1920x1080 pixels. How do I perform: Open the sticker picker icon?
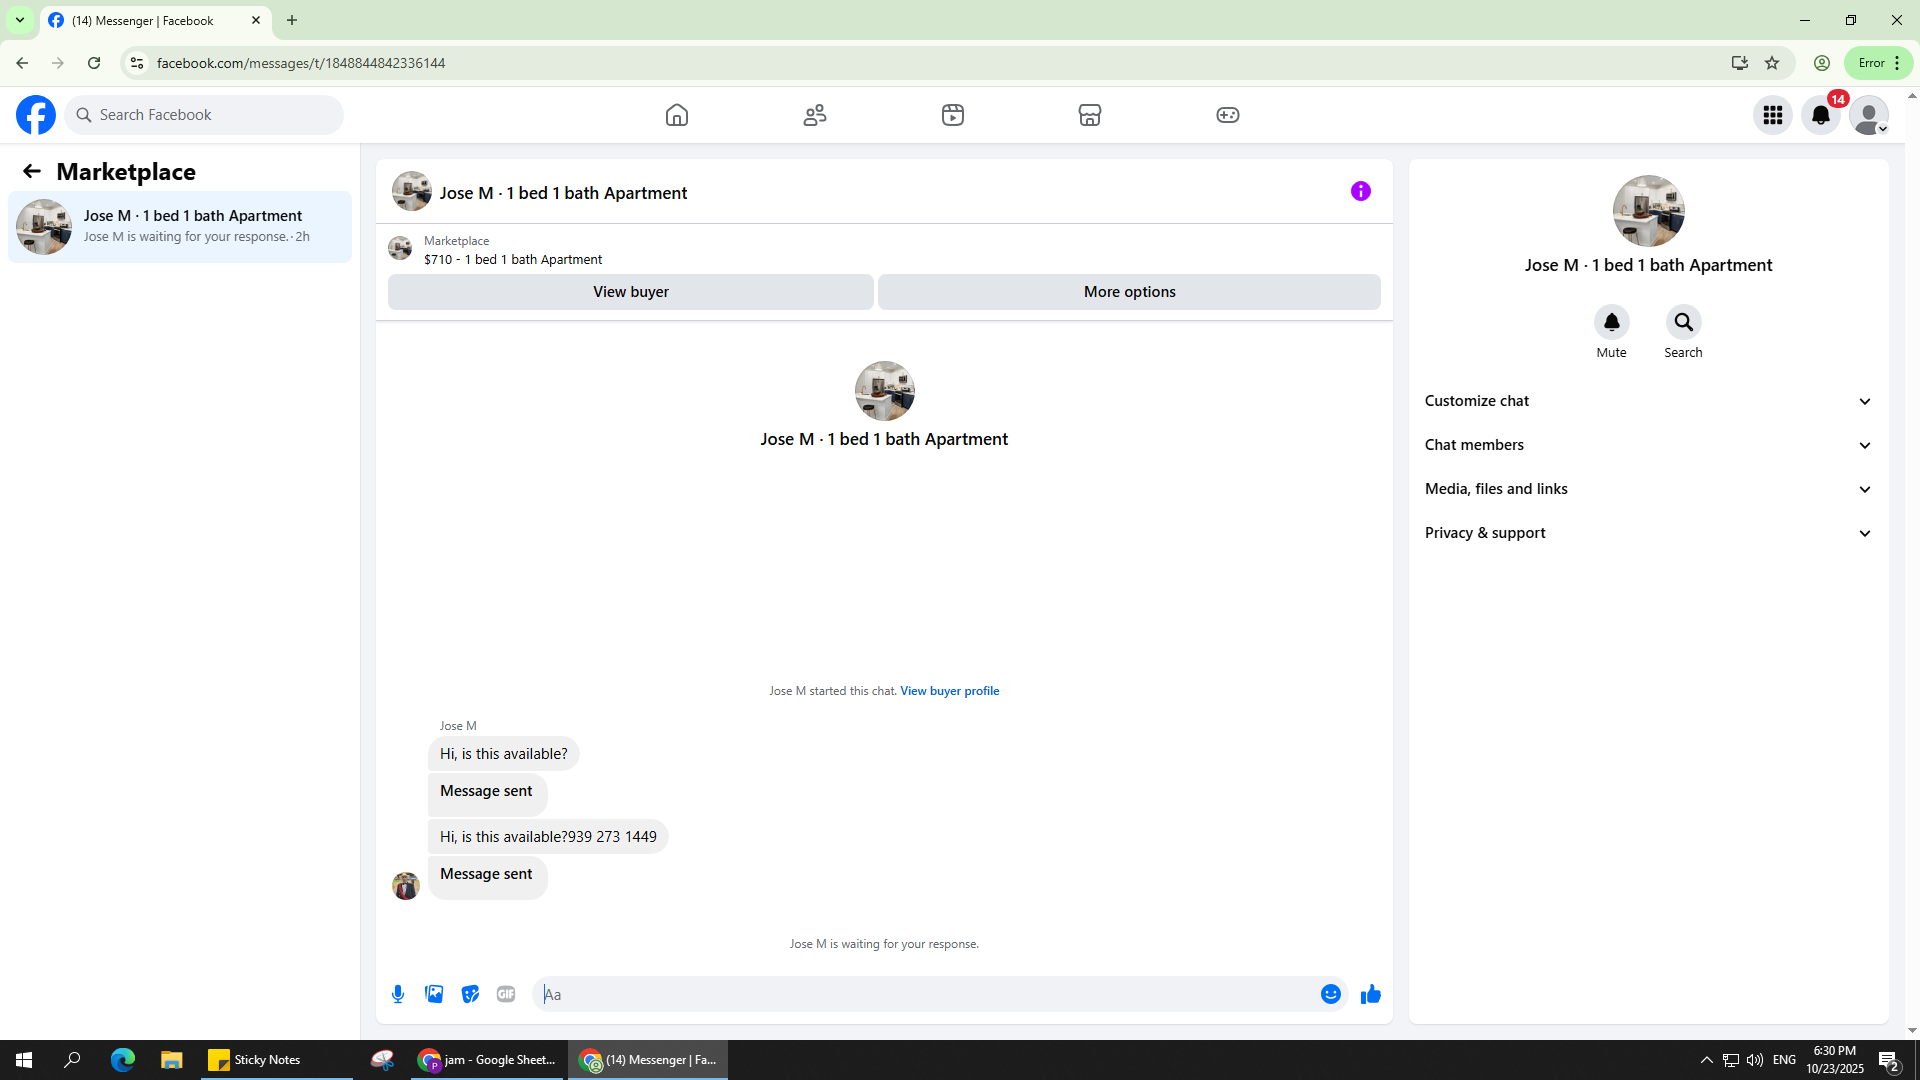point(470,994)
